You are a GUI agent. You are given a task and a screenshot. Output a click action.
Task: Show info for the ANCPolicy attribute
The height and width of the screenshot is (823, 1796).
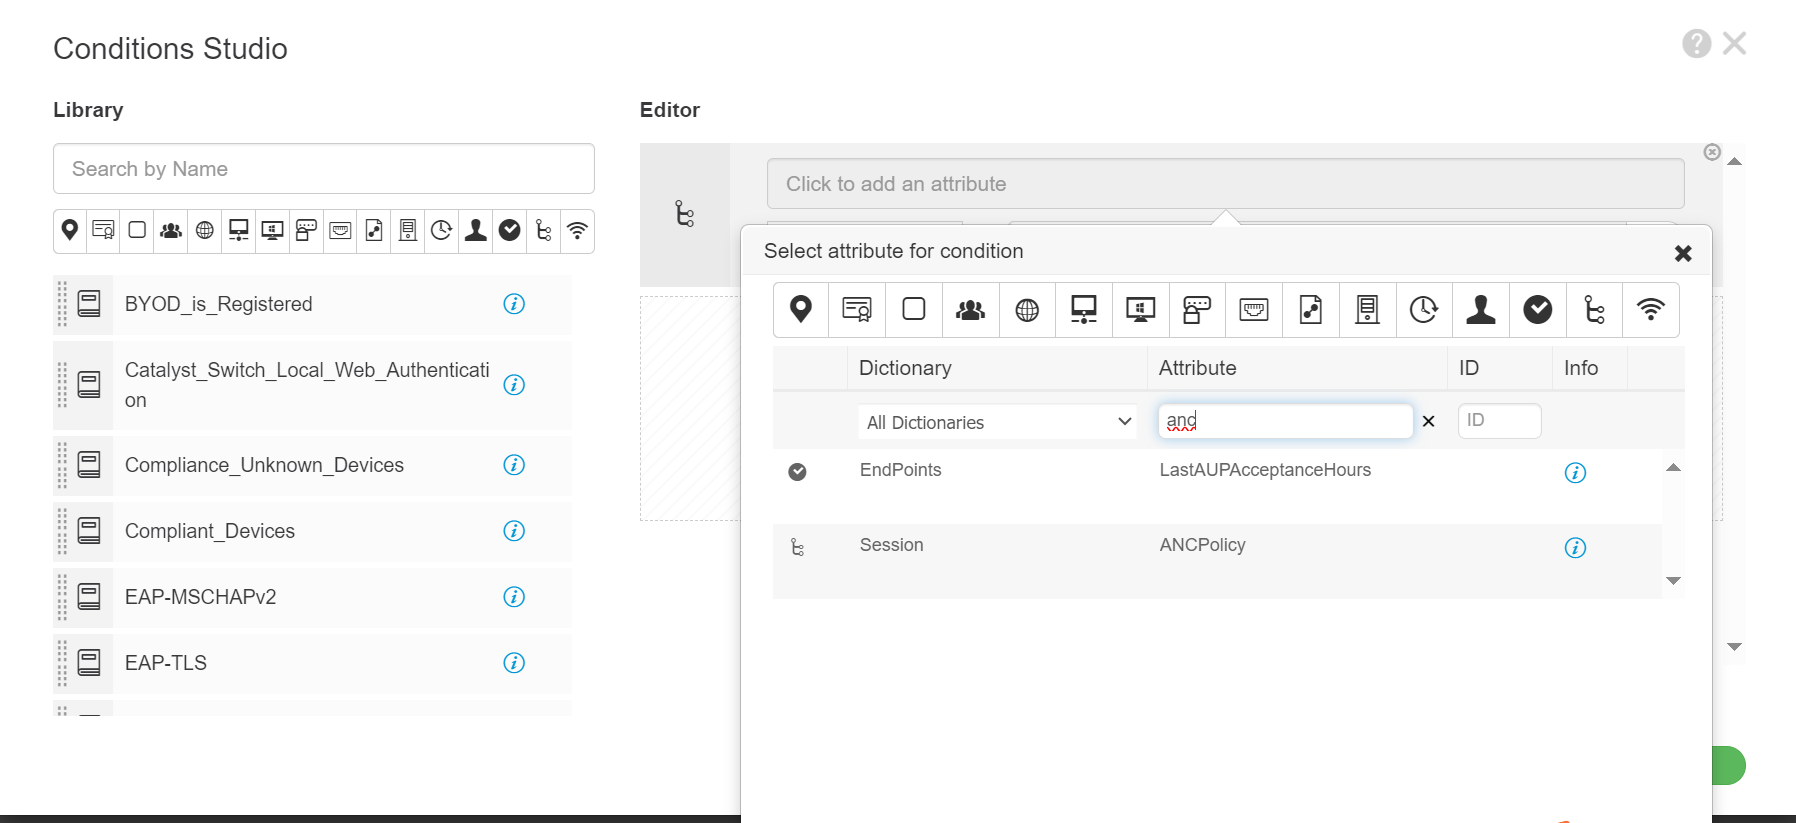pyautogui.click(x=1575, y=548)
